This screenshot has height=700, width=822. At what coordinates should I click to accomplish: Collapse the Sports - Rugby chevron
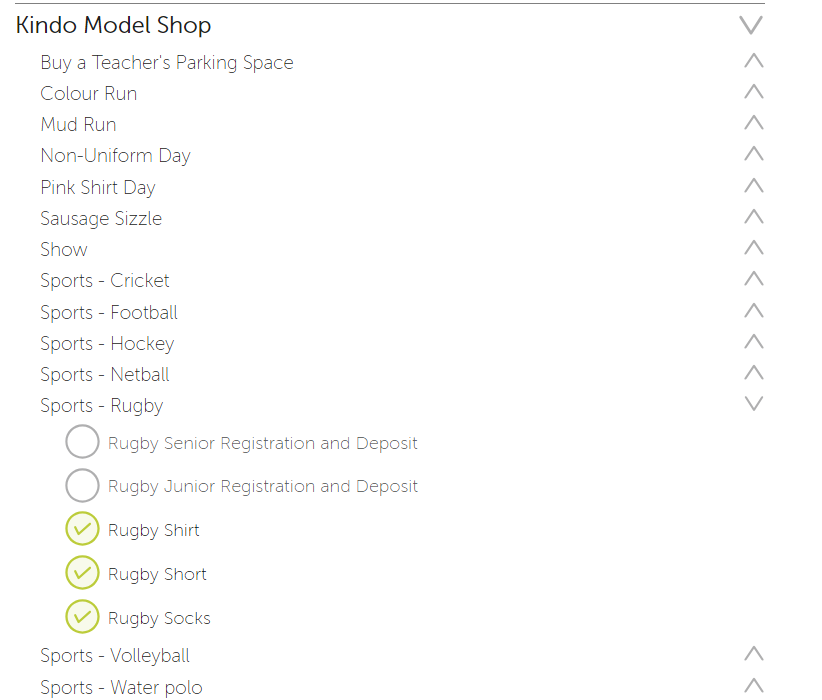(x=754, y=403)
